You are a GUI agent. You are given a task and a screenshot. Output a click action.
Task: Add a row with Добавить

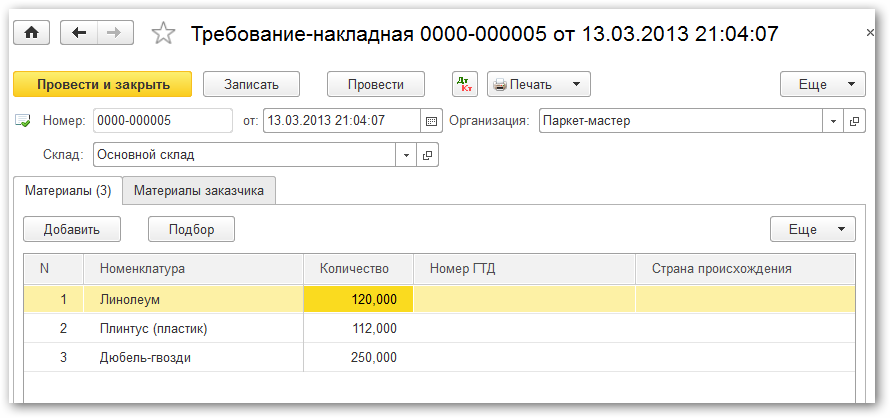pos(72,229)
